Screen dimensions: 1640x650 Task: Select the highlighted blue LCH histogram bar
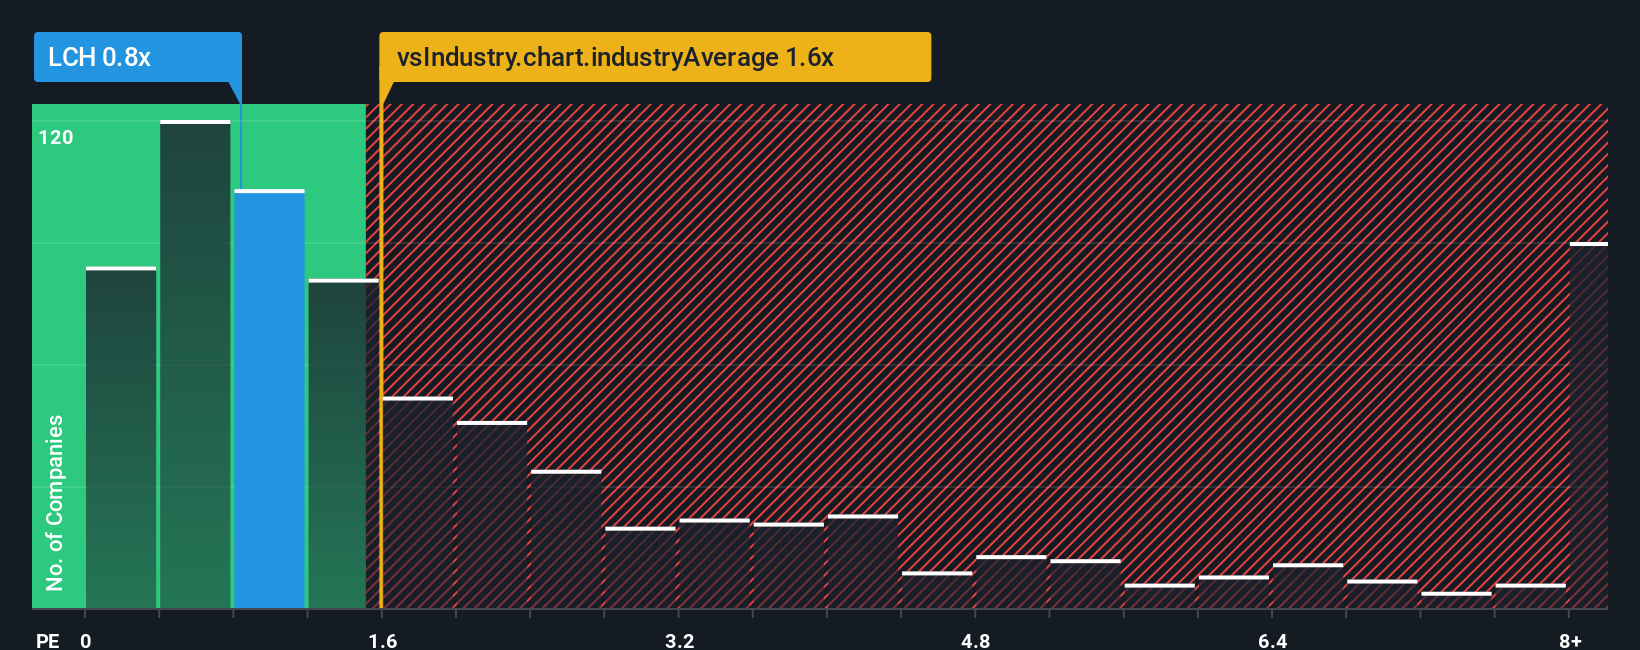pos(269,399)
